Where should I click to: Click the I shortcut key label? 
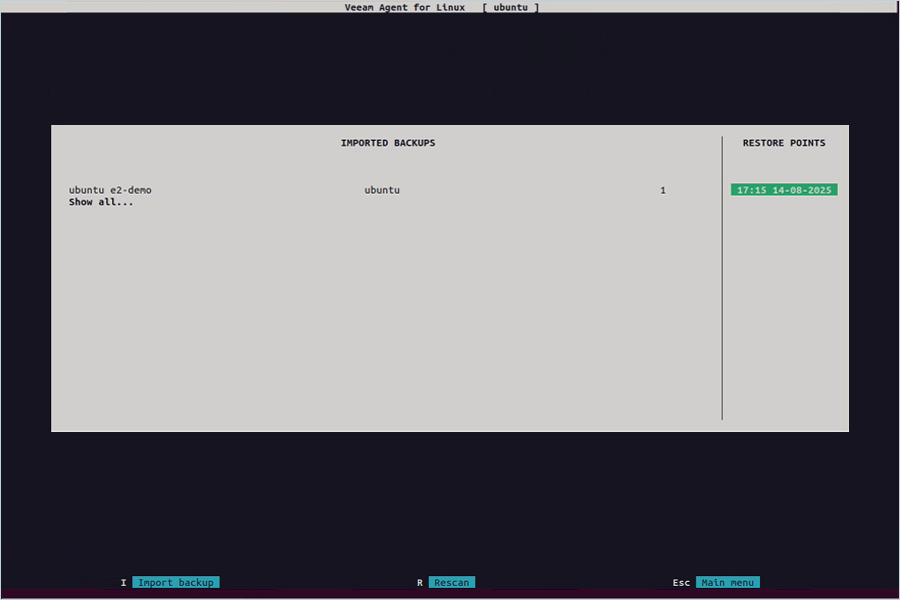point(123,583)
